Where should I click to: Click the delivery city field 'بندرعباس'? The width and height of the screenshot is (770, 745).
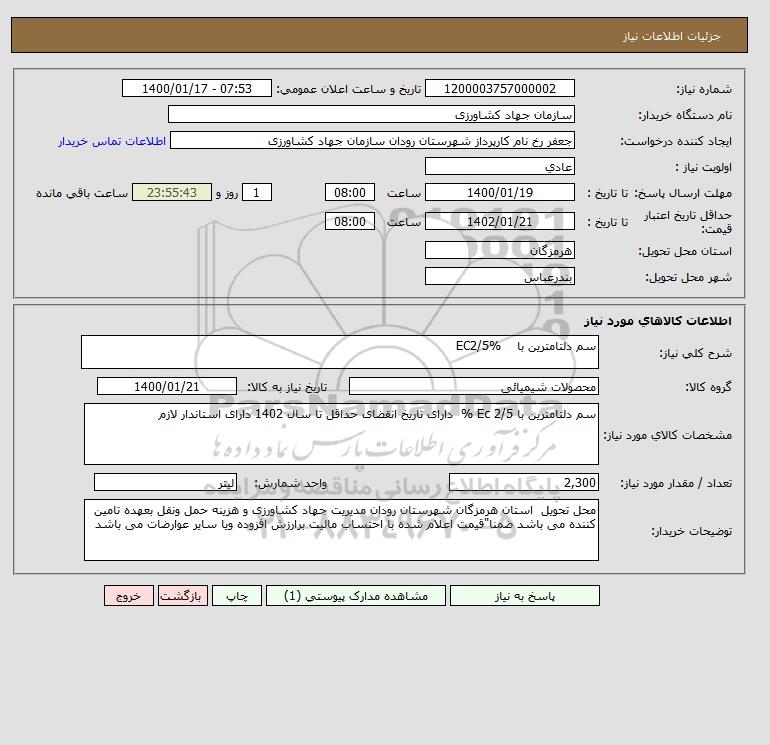(499, 276)
